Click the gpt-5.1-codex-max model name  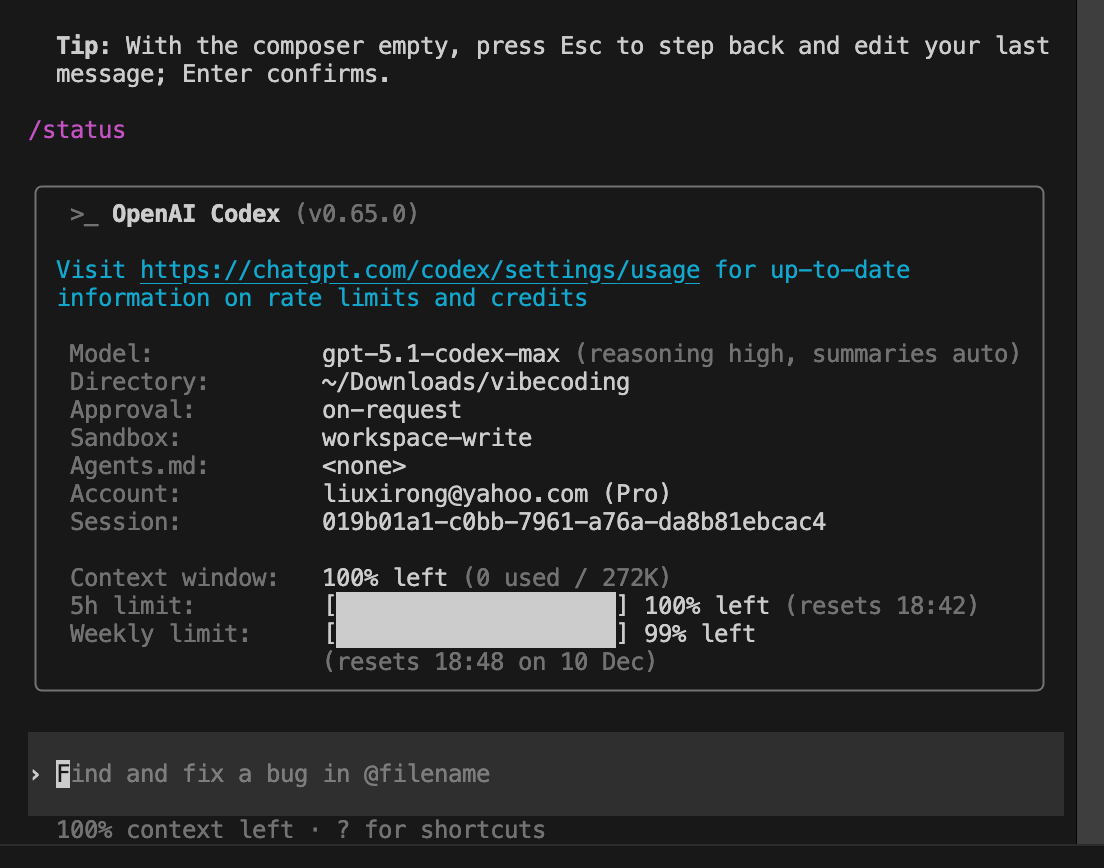tap(440, 354)
